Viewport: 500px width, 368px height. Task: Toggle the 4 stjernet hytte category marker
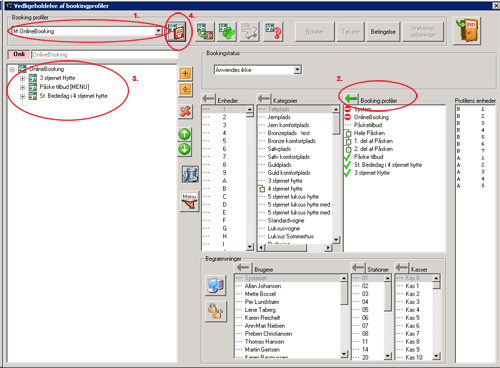click(262, 189)
